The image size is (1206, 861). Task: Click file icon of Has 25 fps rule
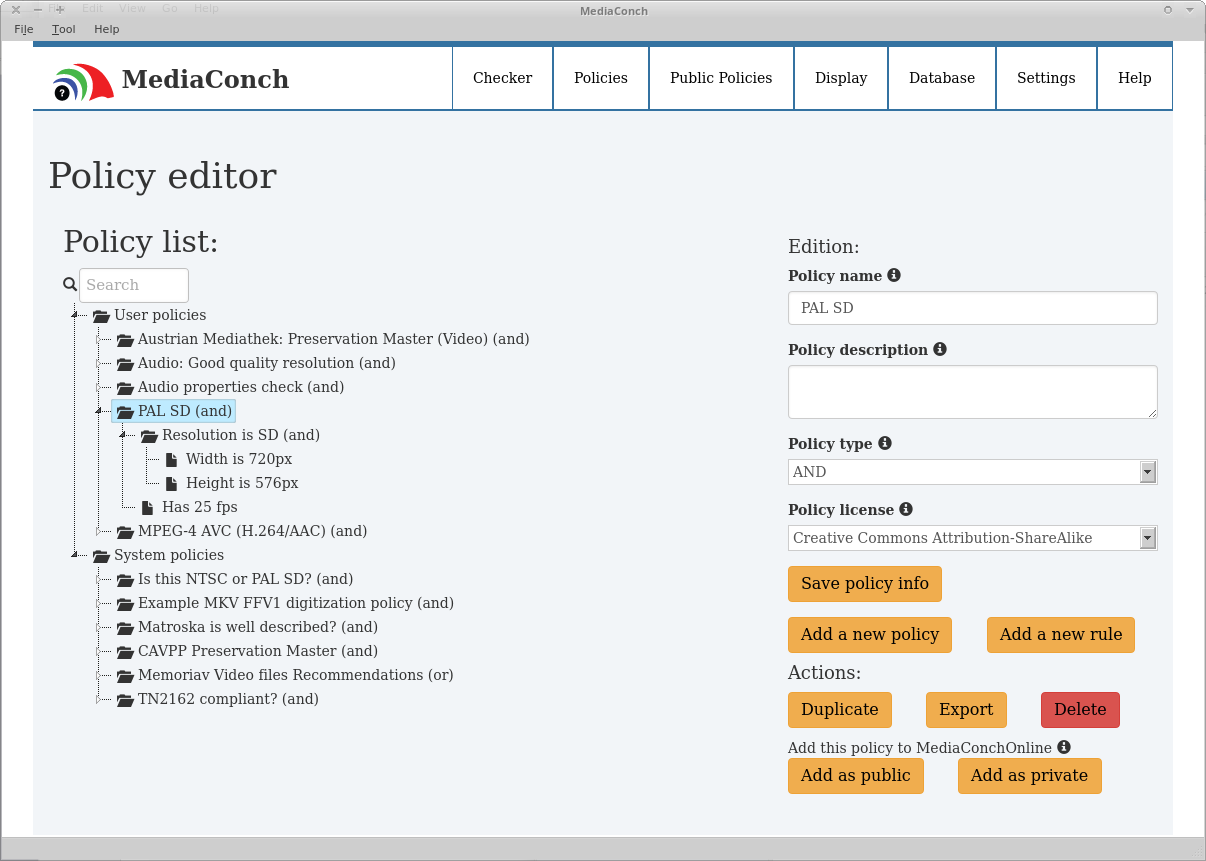148,507
